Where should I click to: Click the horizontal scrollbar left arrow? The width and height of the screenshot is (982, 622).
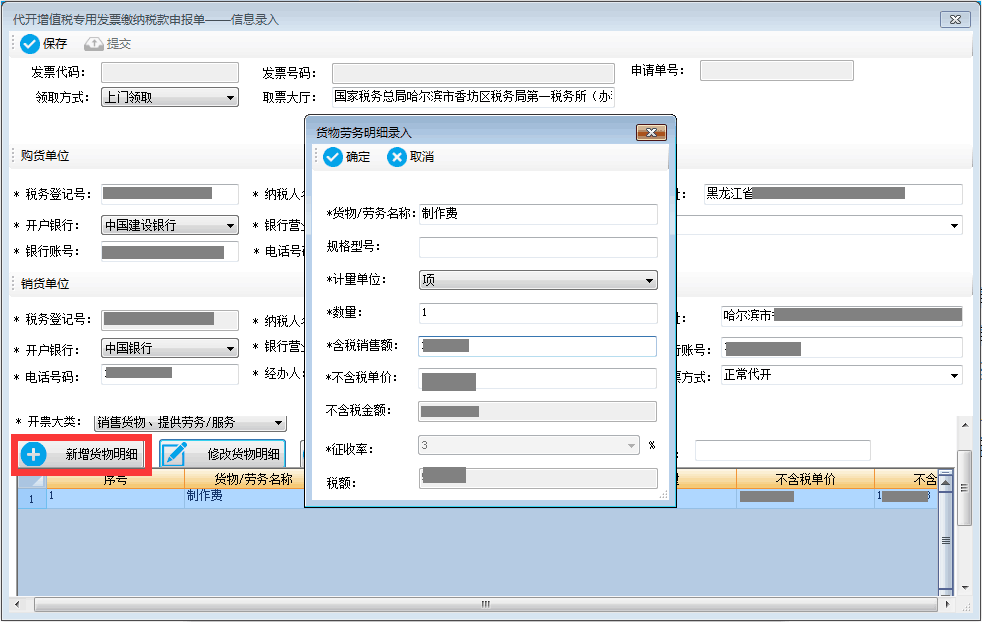click(17, 604)
